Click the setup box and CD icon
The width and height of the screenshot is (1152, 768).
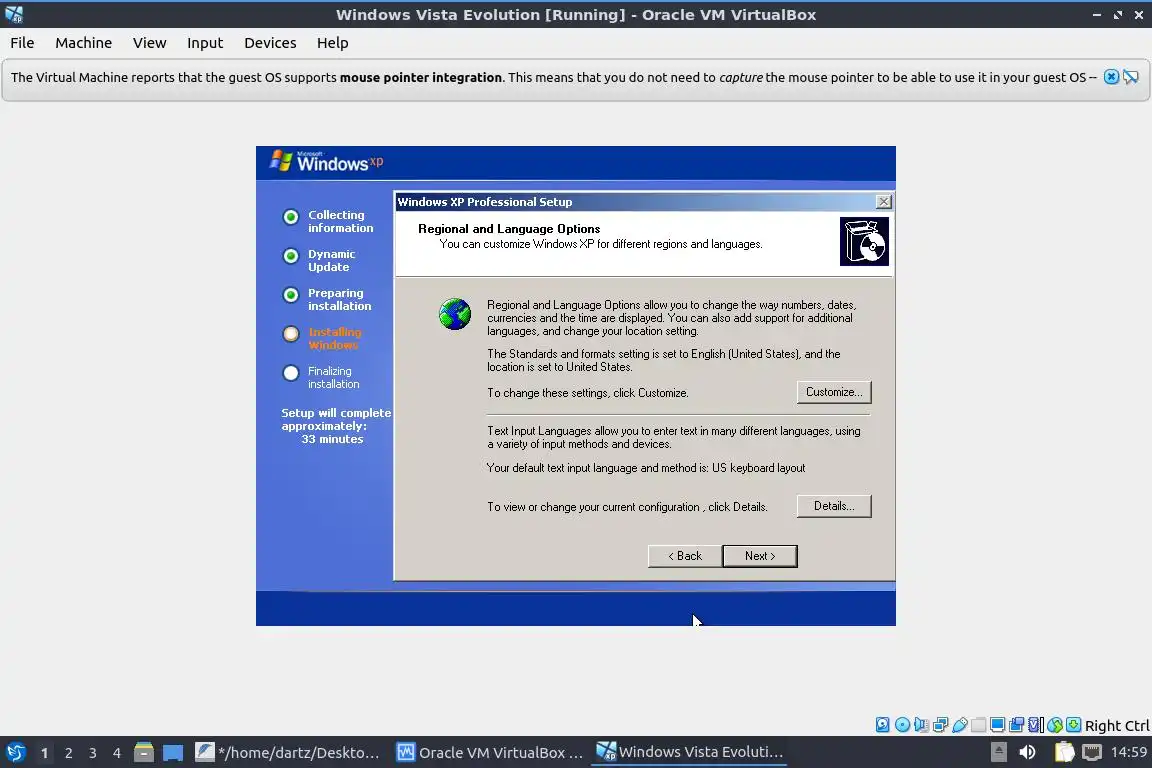point(864,241)
